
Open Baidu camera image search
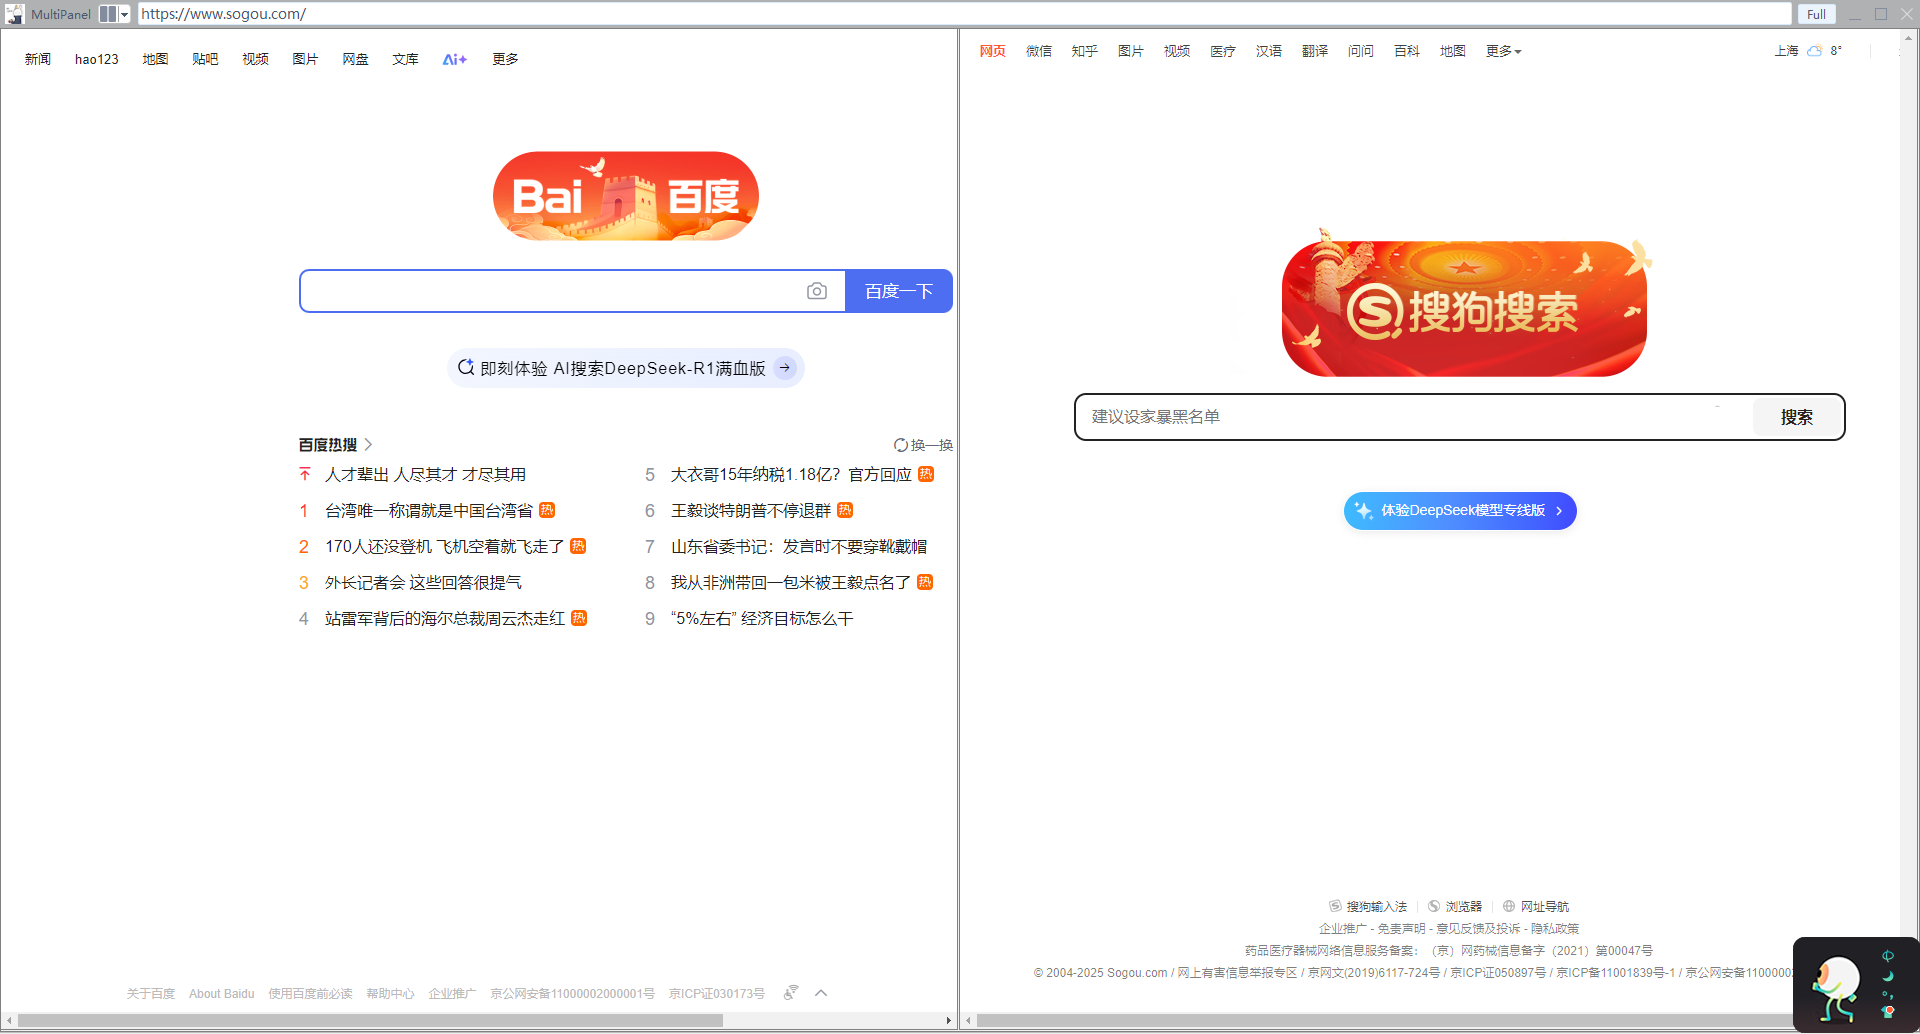(x=817, y=291)
